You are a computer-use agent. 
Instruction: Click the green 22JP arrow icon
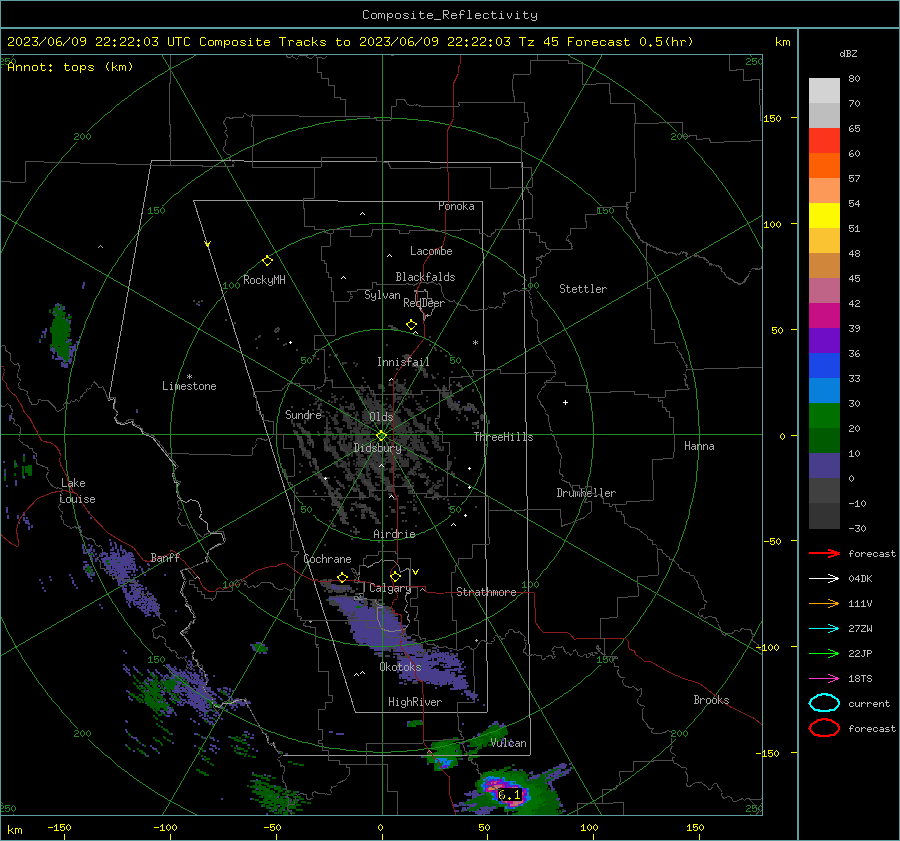coord(824,653)
